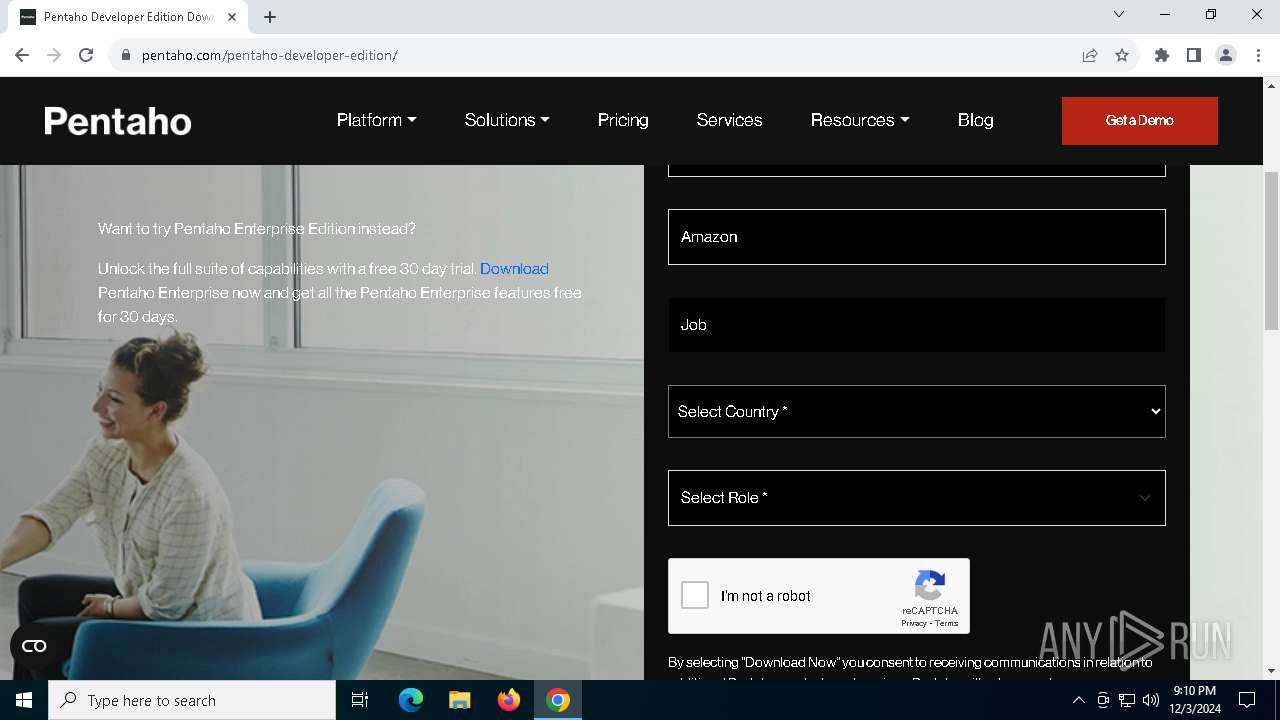This screenshot has height=720, width=1280.
Task: Click the page vertical scrollbar thumb
Action: click(x=1272, y=250)
